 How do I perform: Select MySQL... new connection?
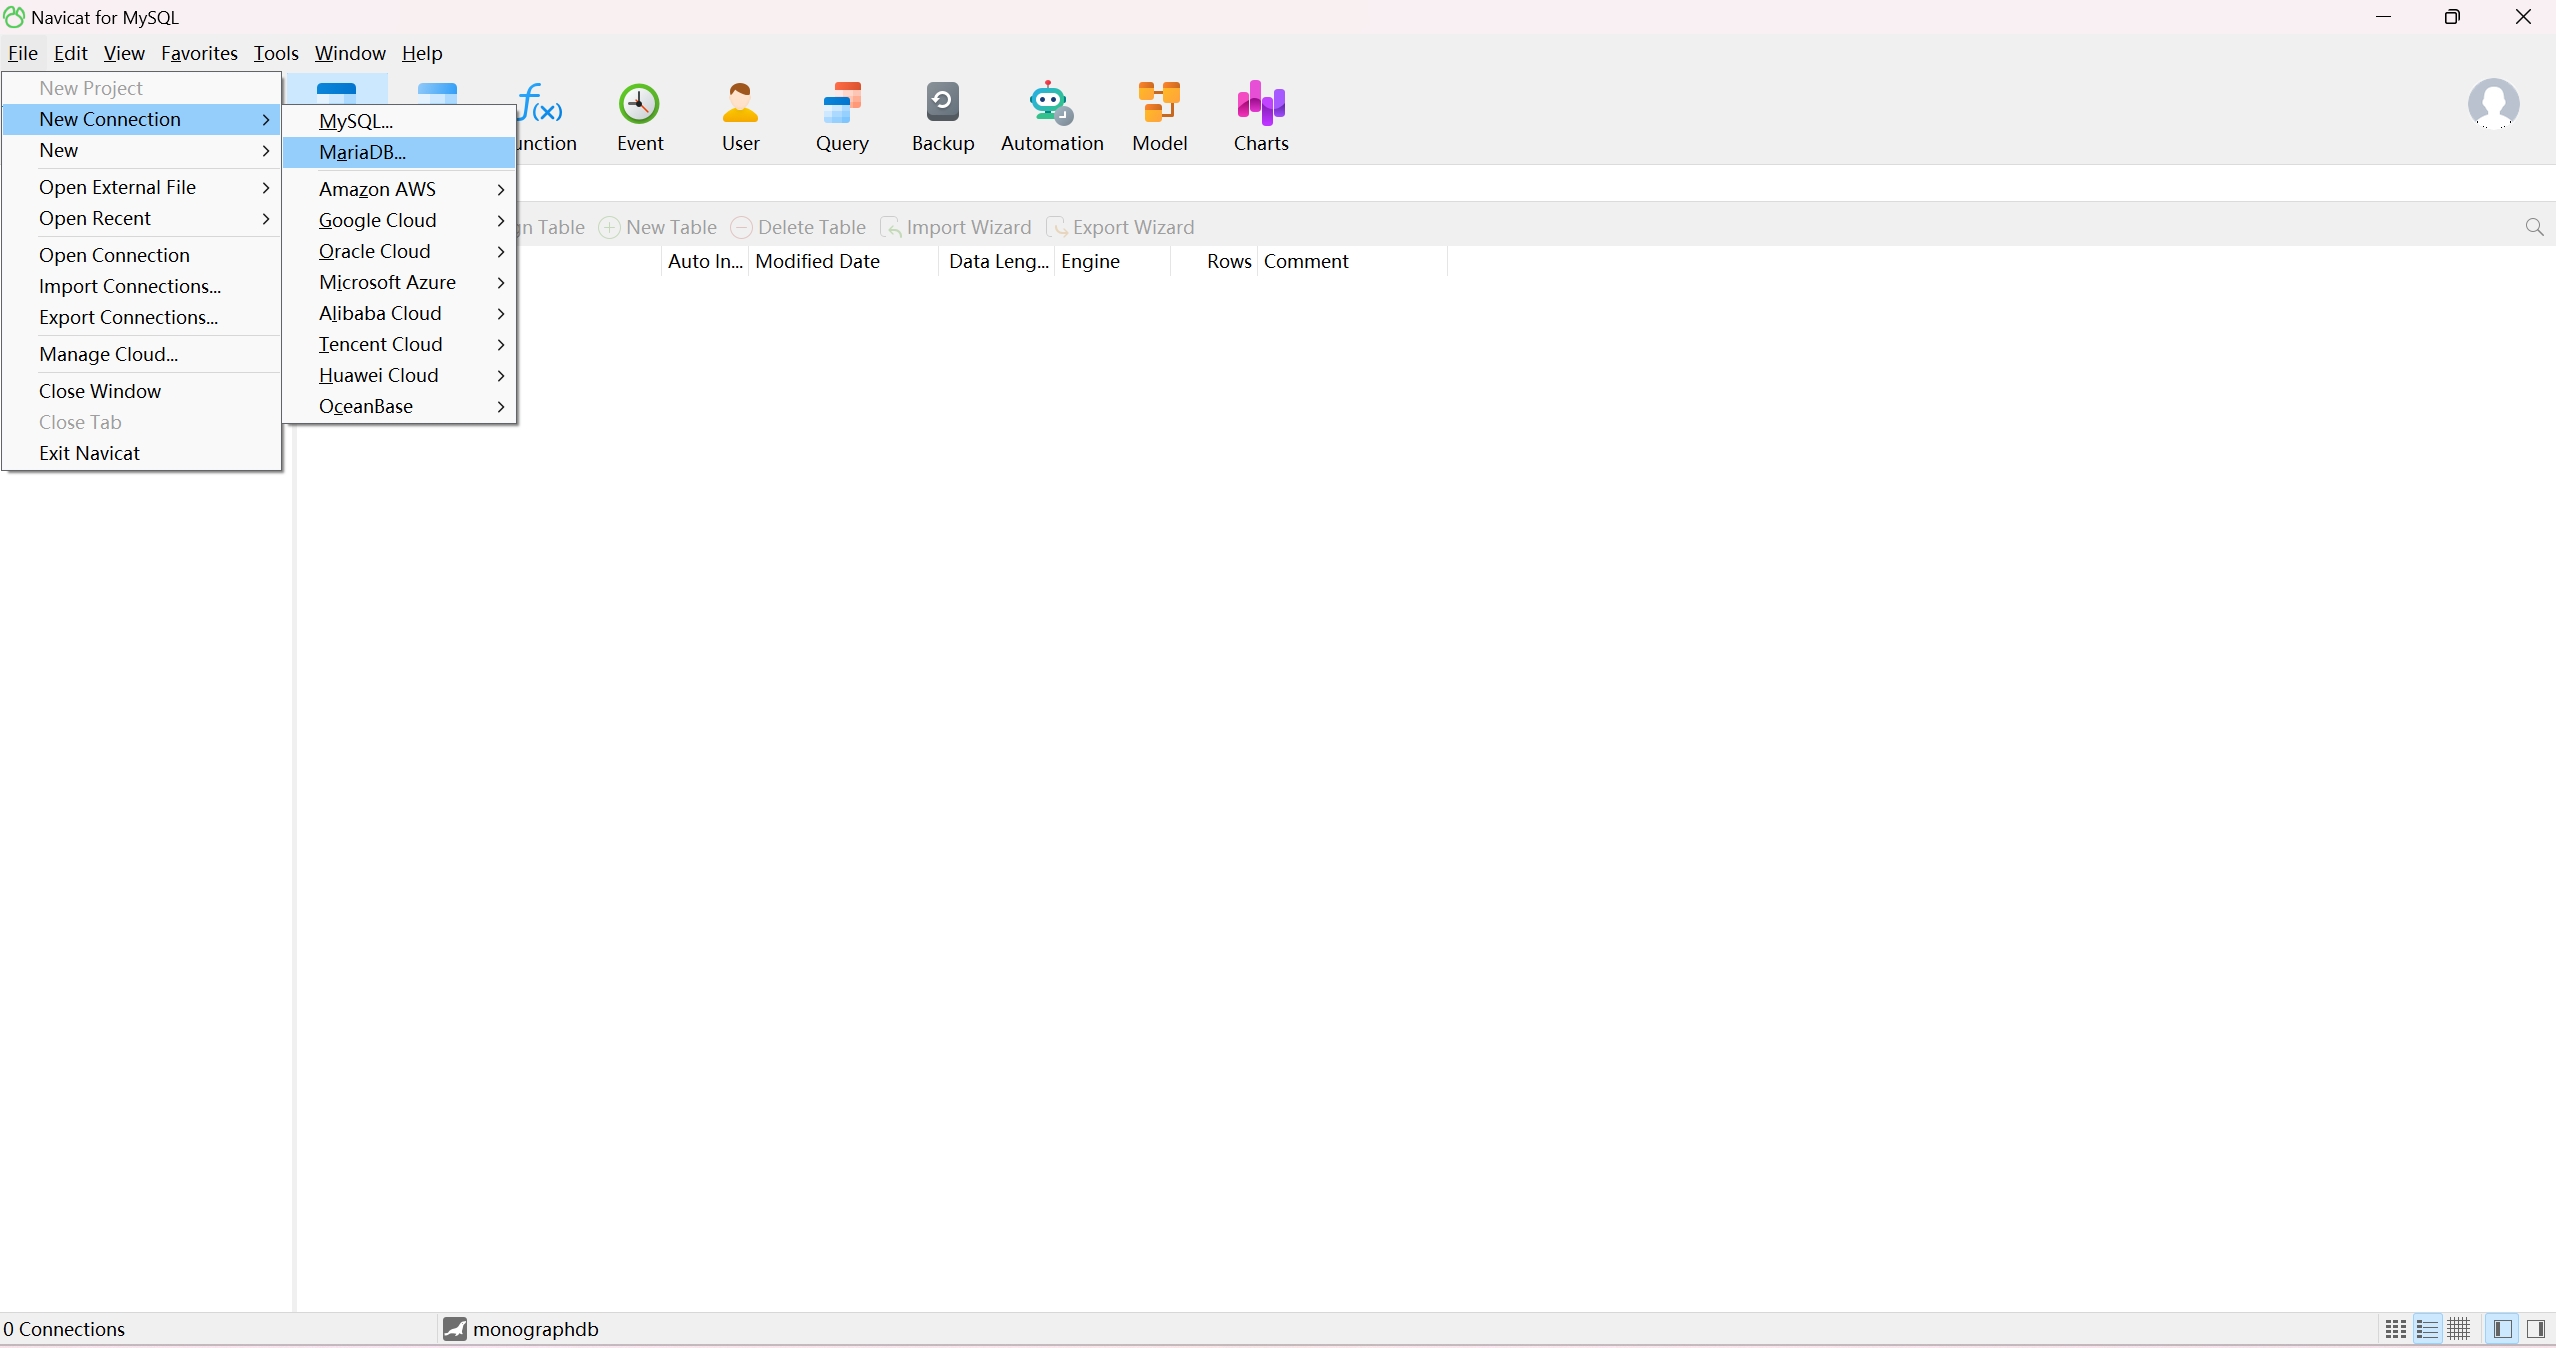coord(399,121)
